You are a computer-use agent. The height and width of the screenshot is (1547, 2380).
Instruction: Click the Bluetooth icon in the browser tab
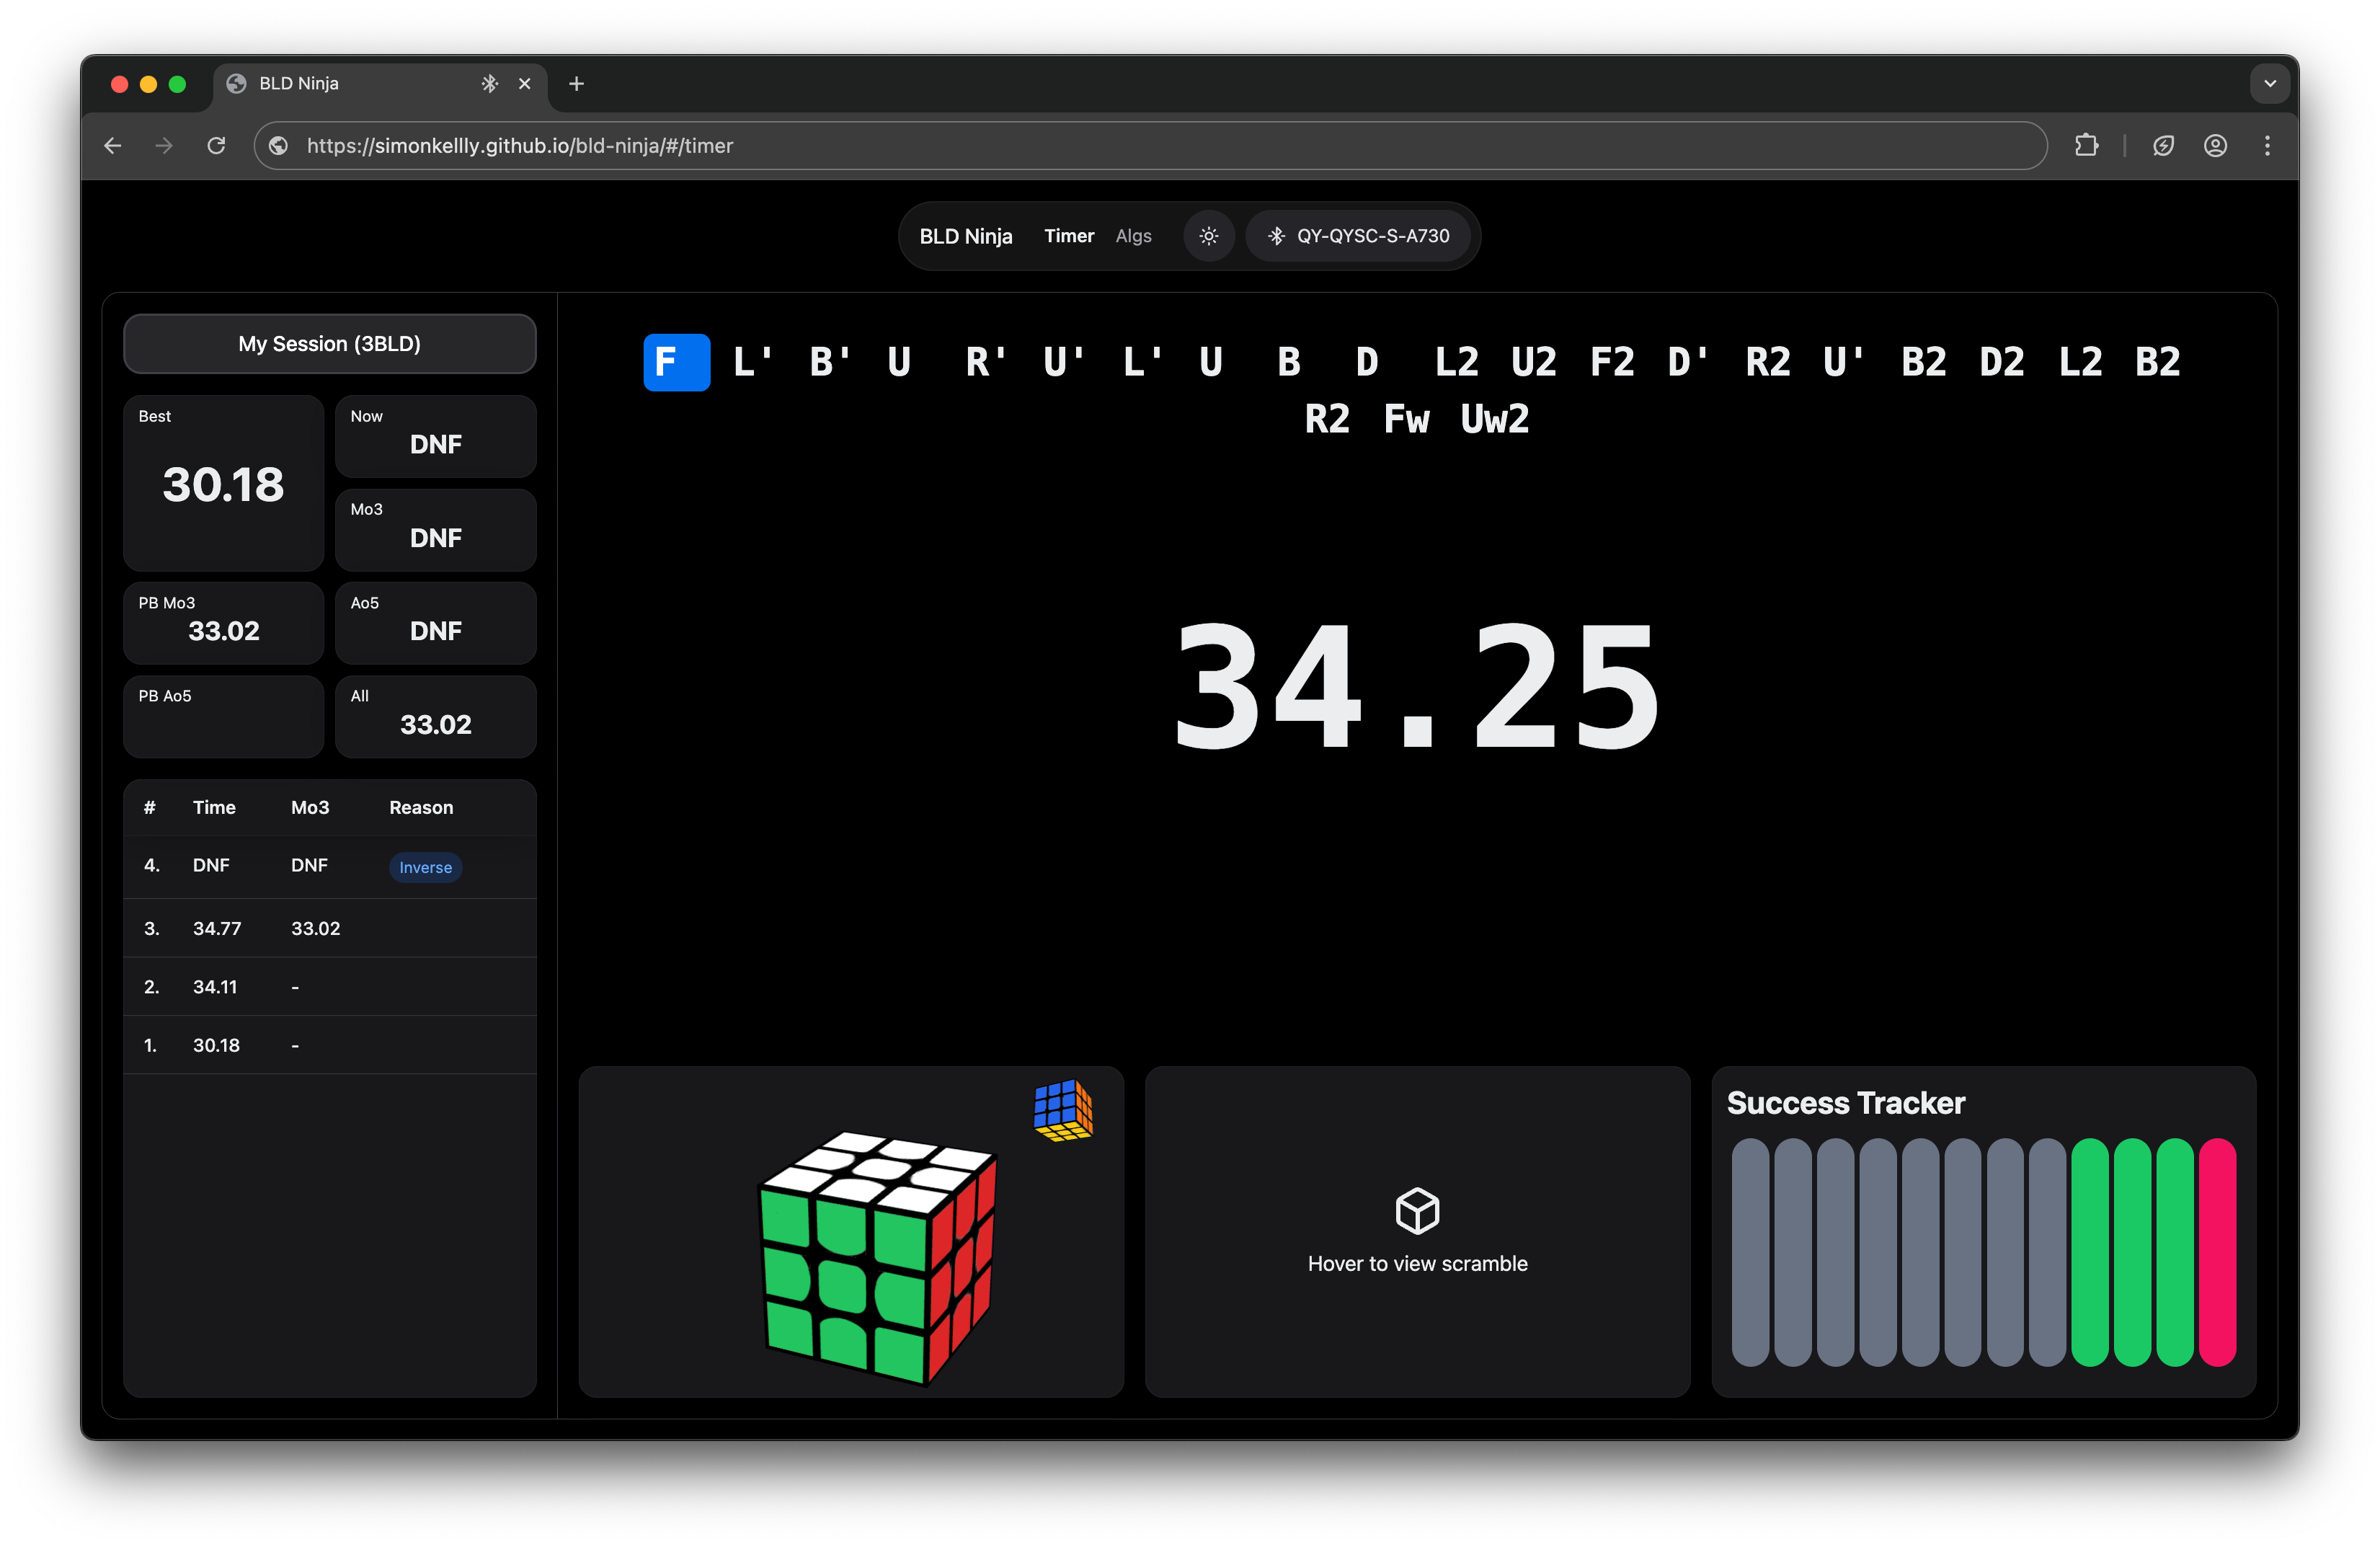click(x=489, y=84)
